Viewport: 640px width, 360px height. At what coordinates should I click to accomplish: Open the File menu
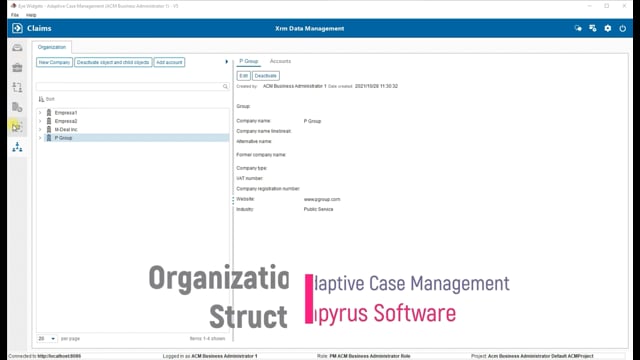tap(15, 15)
